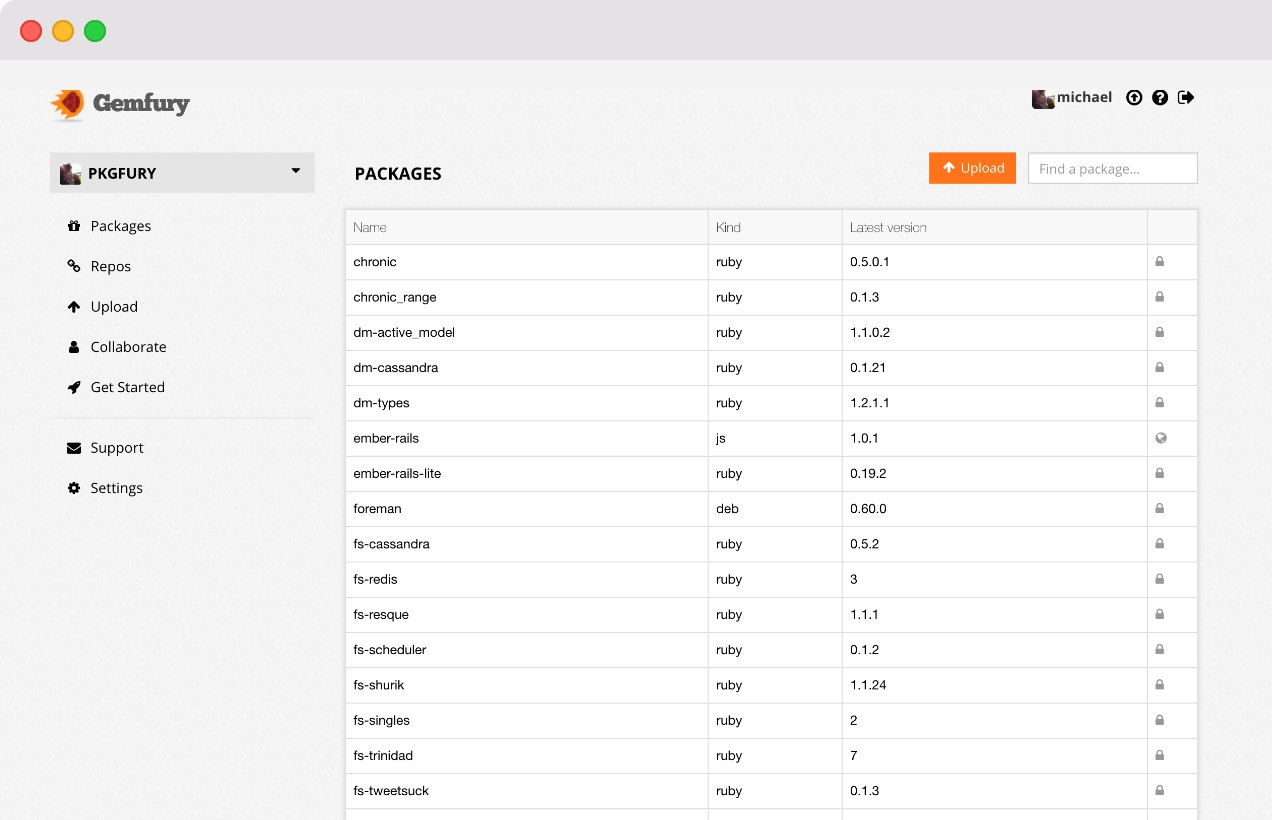The width and height of the screenshot is (1272, 820).
Task: Open the upload icon beside michael
Action: tap(1134, 98)
